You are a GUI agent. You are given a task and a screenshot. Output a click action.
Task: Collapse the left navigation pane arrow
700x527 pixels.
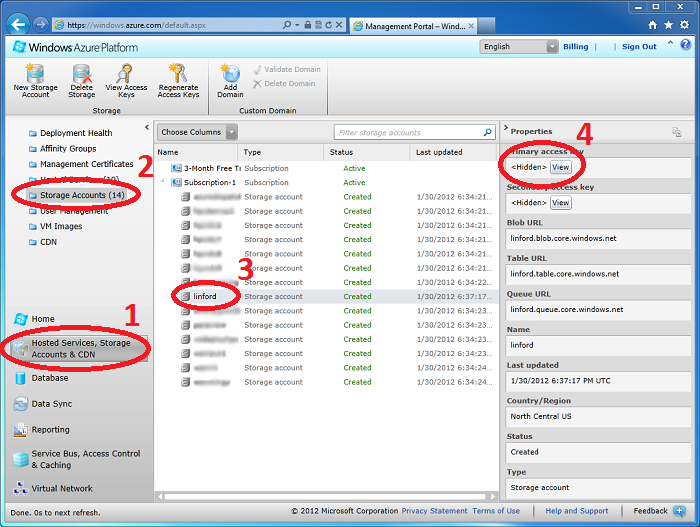[147, 128]
